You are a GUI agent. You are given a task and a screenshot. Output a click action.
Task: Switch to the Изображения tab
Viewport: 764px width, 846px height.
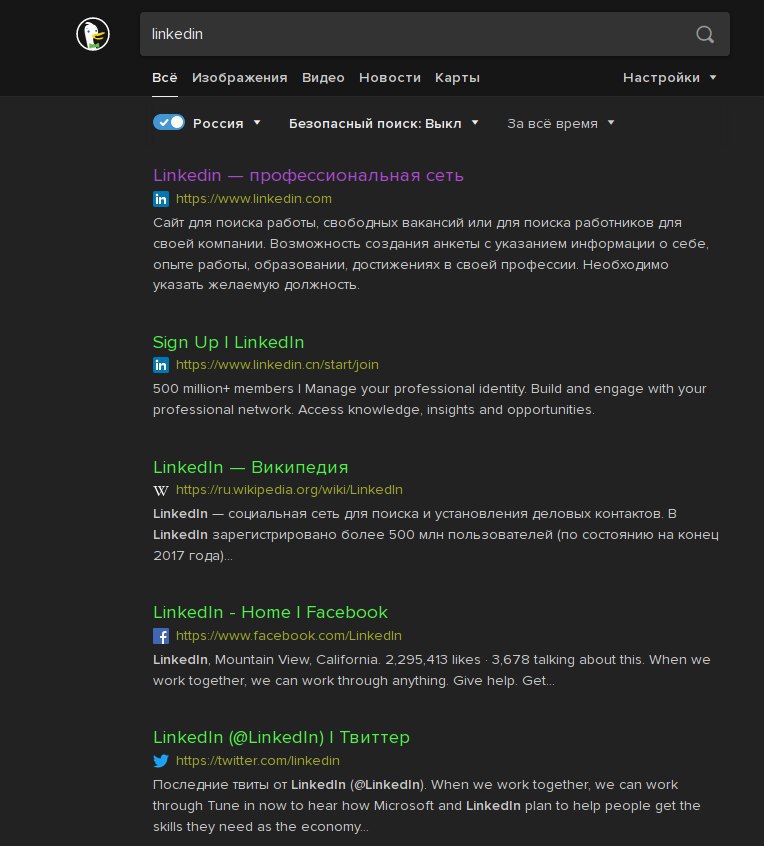tap(240, 78)
